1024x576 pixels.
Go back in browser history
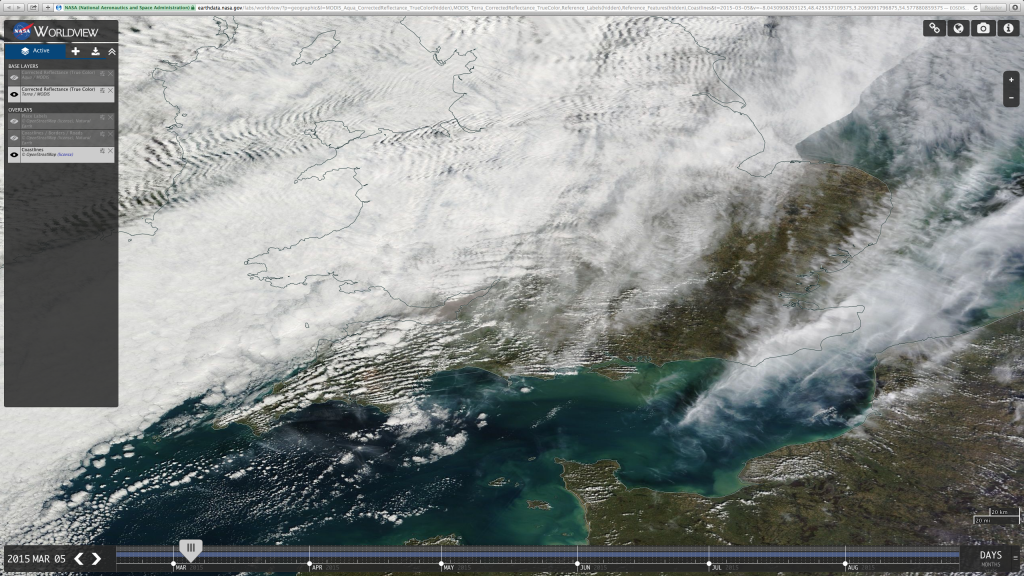click(x=9, y=7)
